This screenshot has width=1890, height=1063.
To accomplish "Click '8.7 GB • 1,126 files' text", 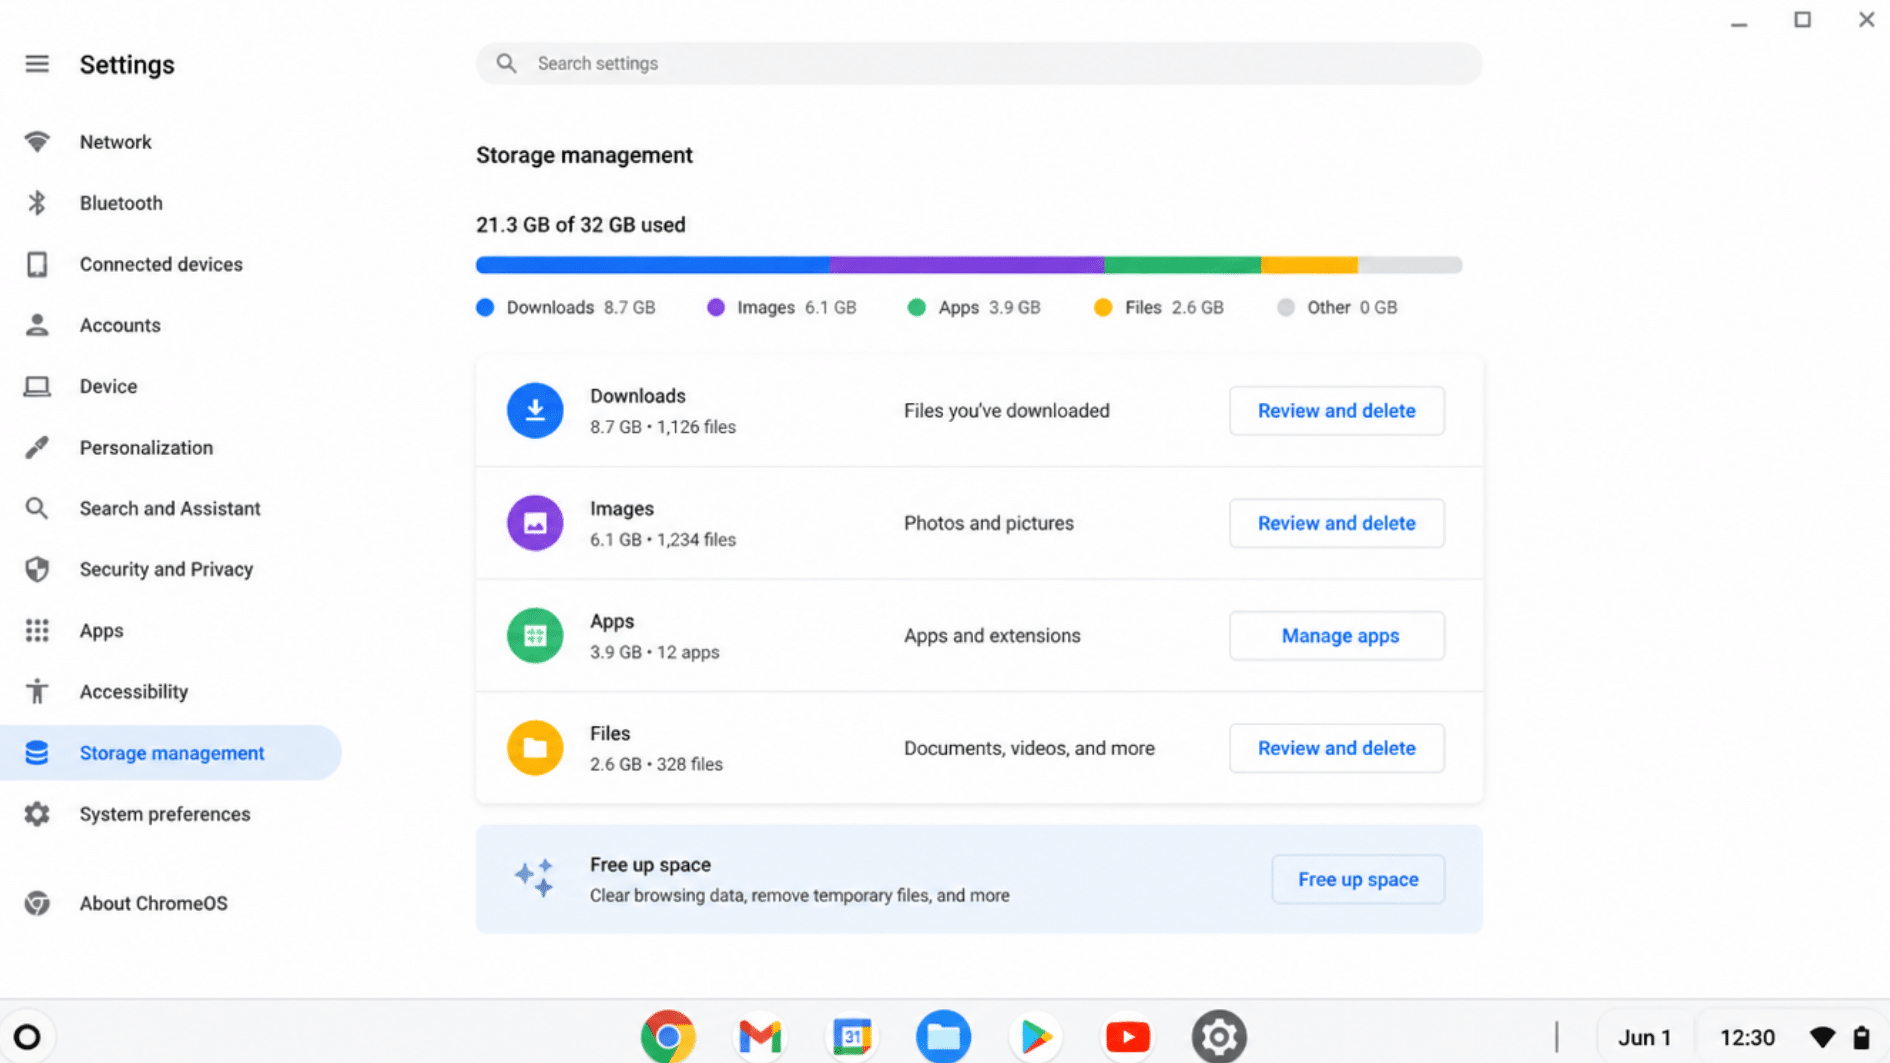I will (x=663, y=427).
